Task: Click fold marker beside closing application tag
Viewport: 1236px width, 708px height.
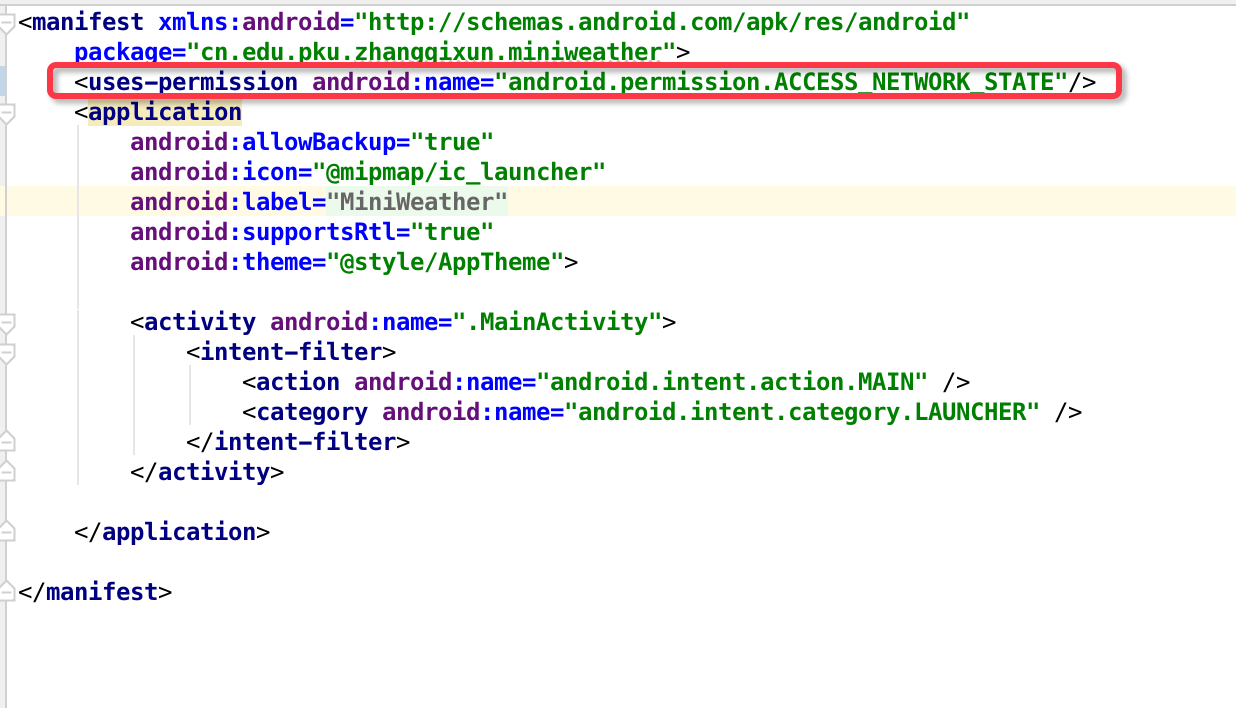Action: (x=7, y=532)
